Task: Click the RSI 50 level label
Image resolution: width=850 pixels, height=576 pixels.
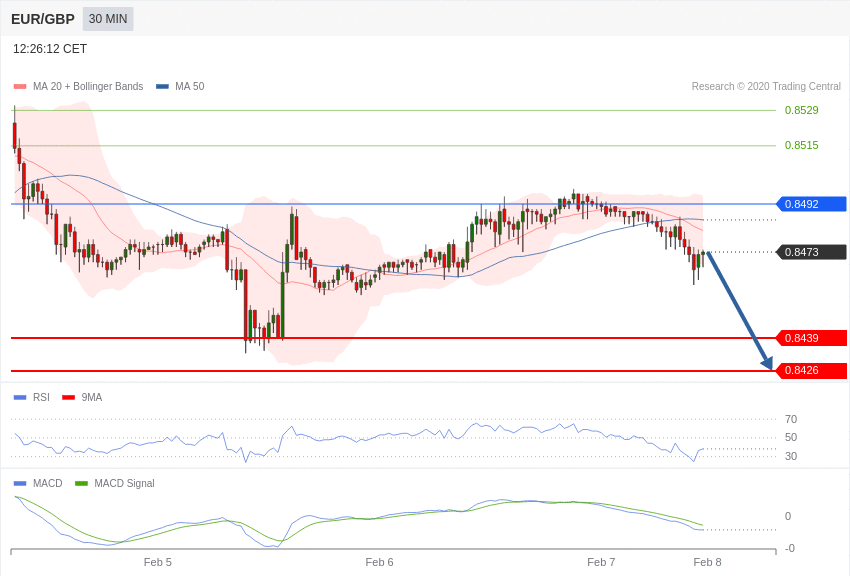Action: coord(791,437)
